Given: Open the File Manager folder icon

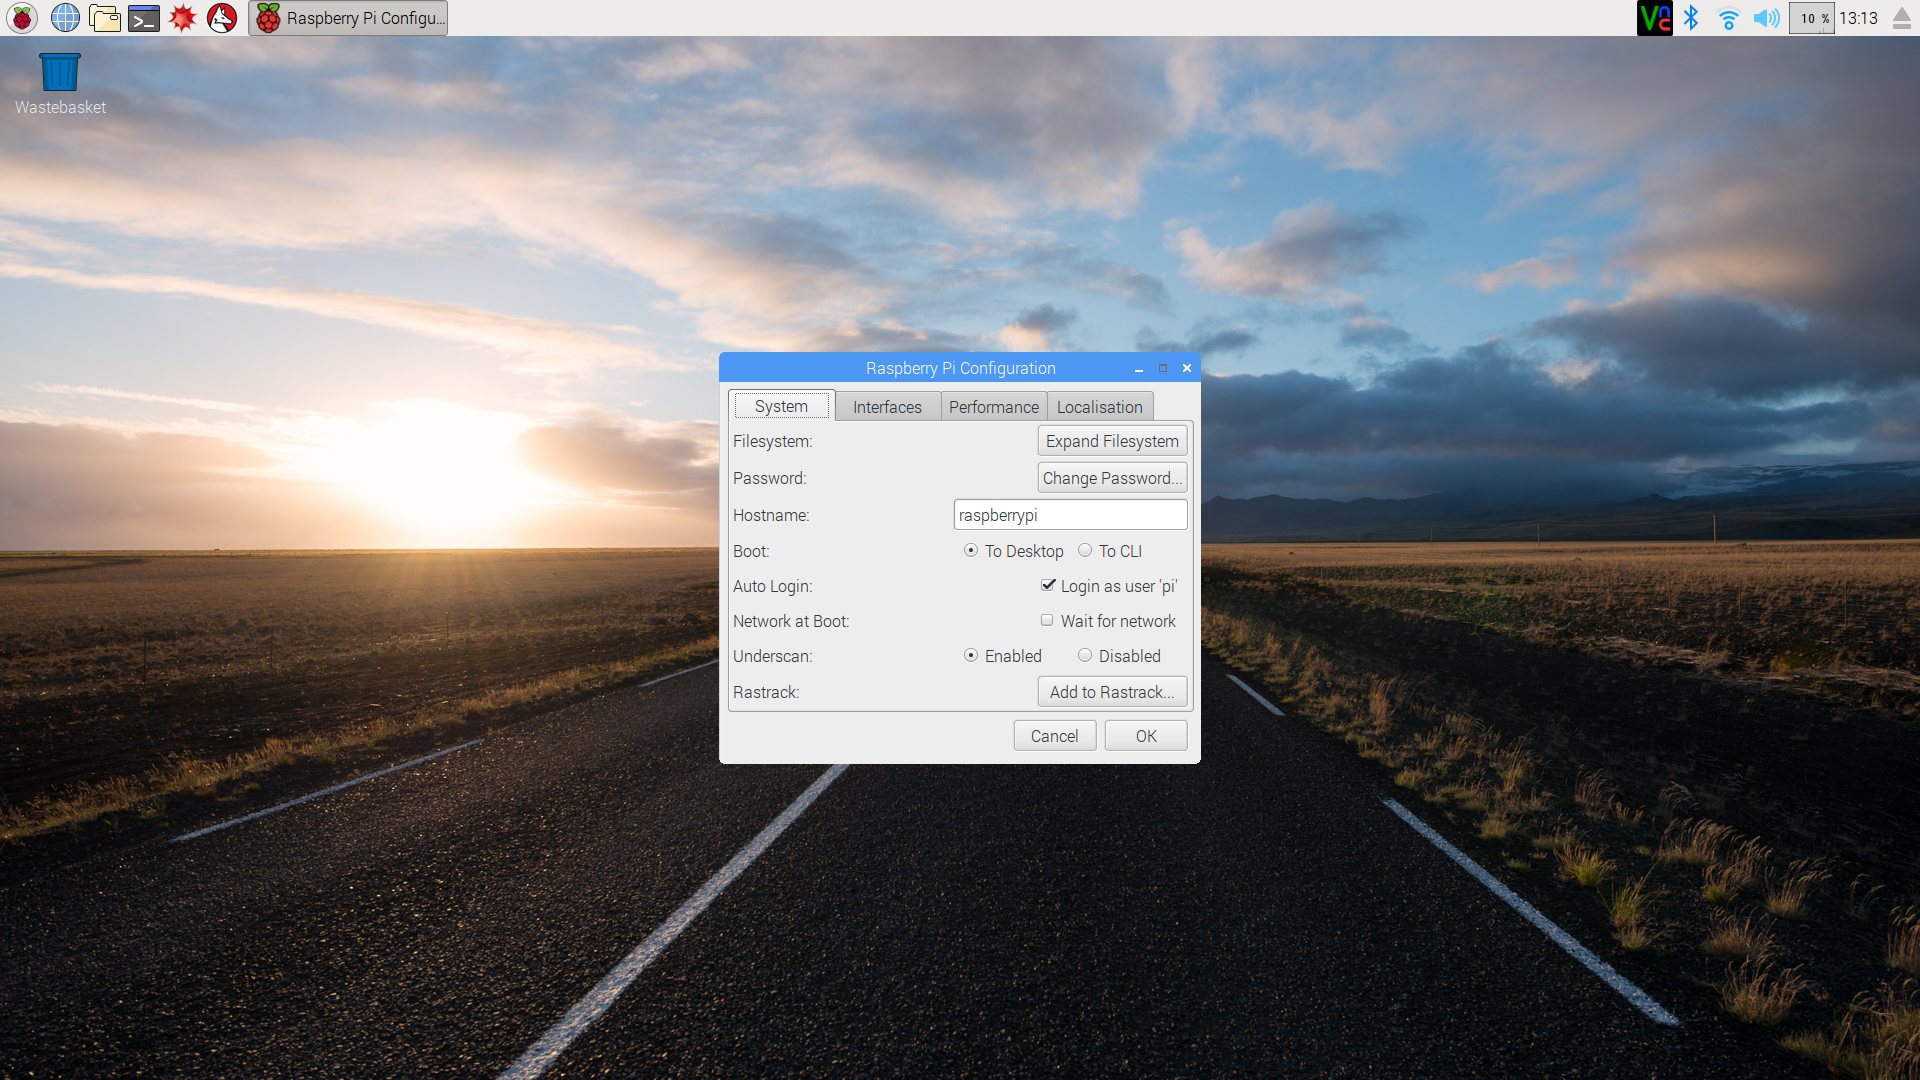Looking at the screenshot, I should [x=104, y=18].
